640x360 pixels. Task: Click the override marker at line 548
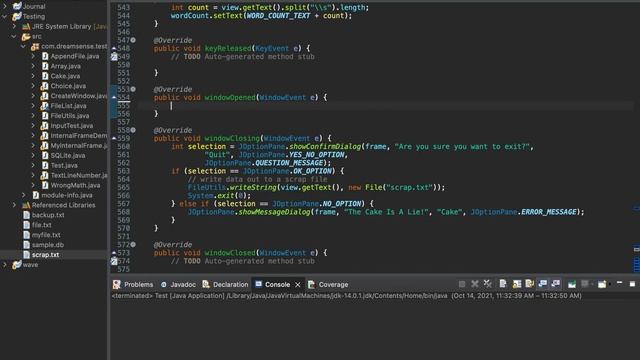[x=114, y=48]
